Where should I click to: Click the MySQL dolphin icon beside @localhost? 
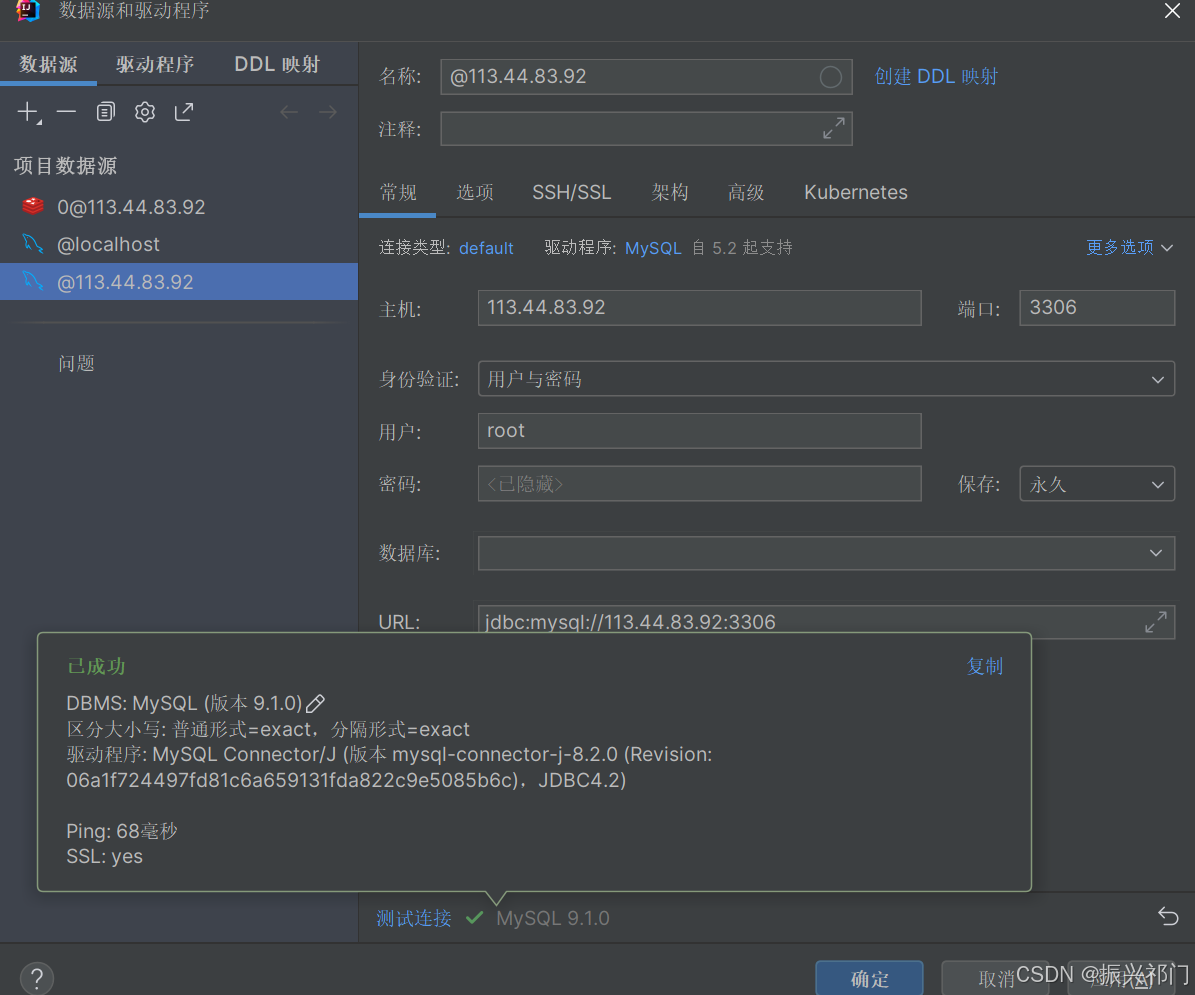(x=33, y=244)
